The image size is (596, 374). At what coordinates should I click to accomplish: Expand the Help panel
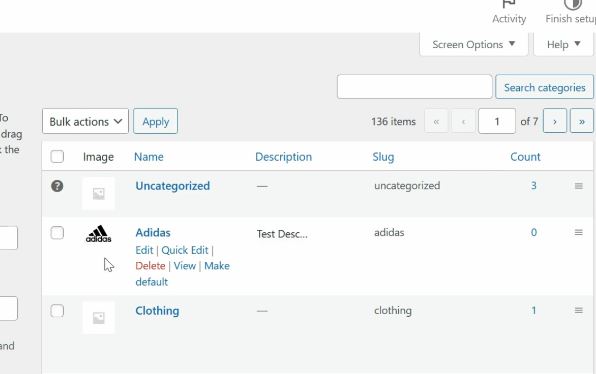tap(563, 44)
